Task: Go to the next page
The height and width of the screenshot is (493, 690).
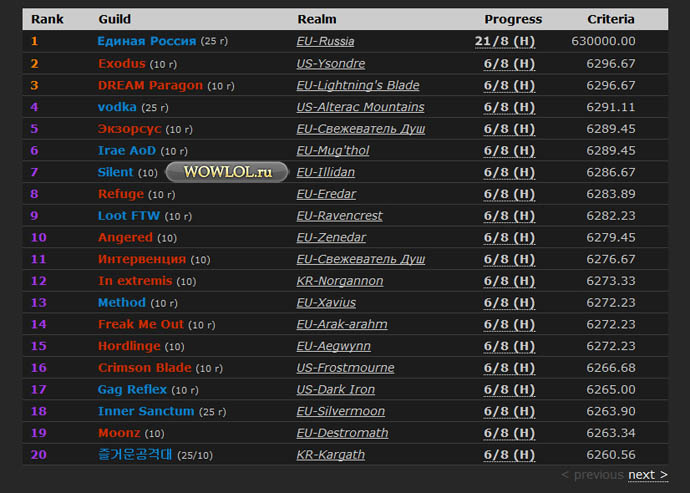Action: 647,474
